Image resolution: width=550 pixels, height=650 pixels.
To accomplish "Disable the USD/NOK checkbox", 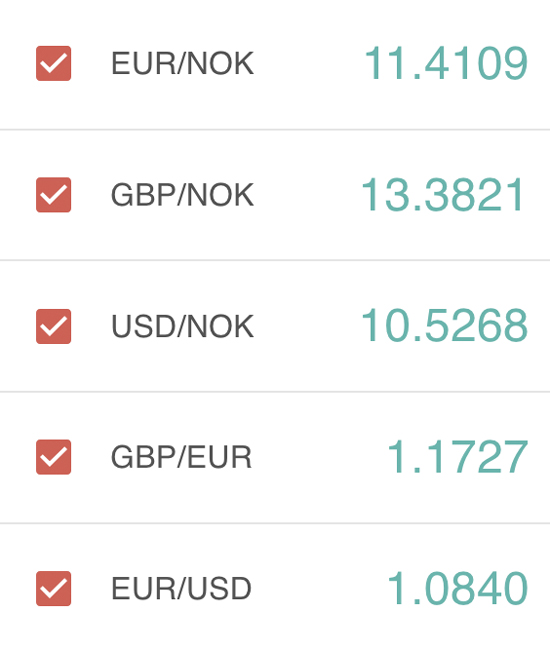I will [x=53, y=326].
